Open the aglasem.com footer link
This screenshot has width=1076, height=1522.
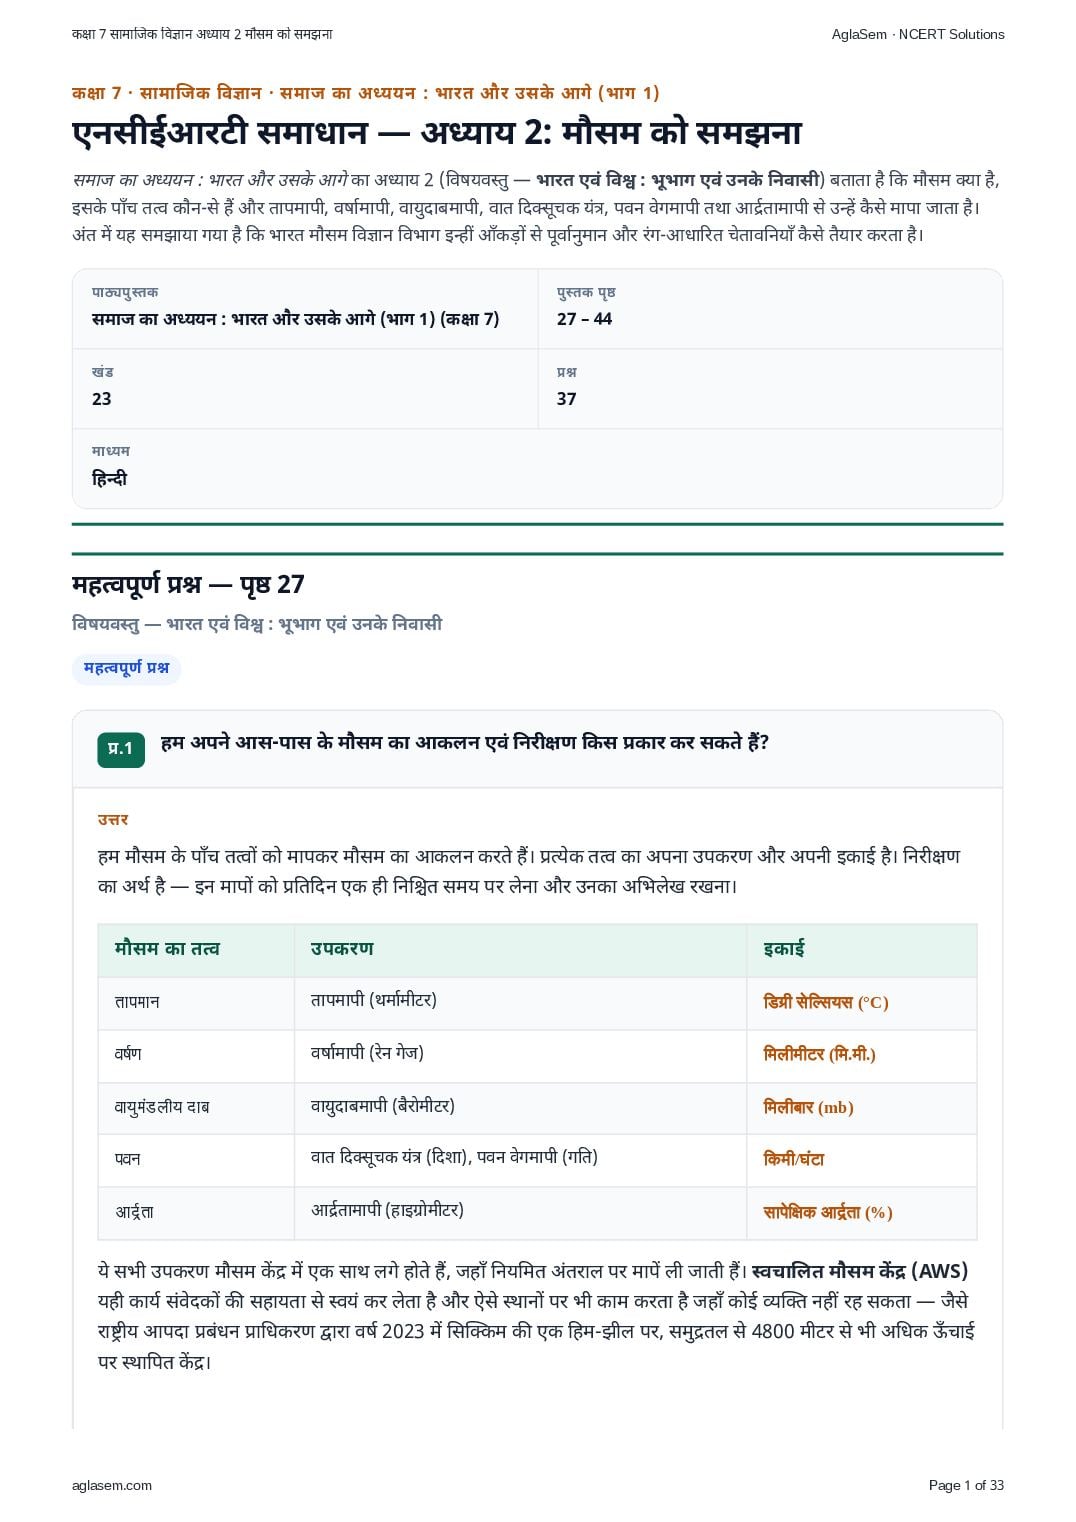click(x=112, y=1485)
